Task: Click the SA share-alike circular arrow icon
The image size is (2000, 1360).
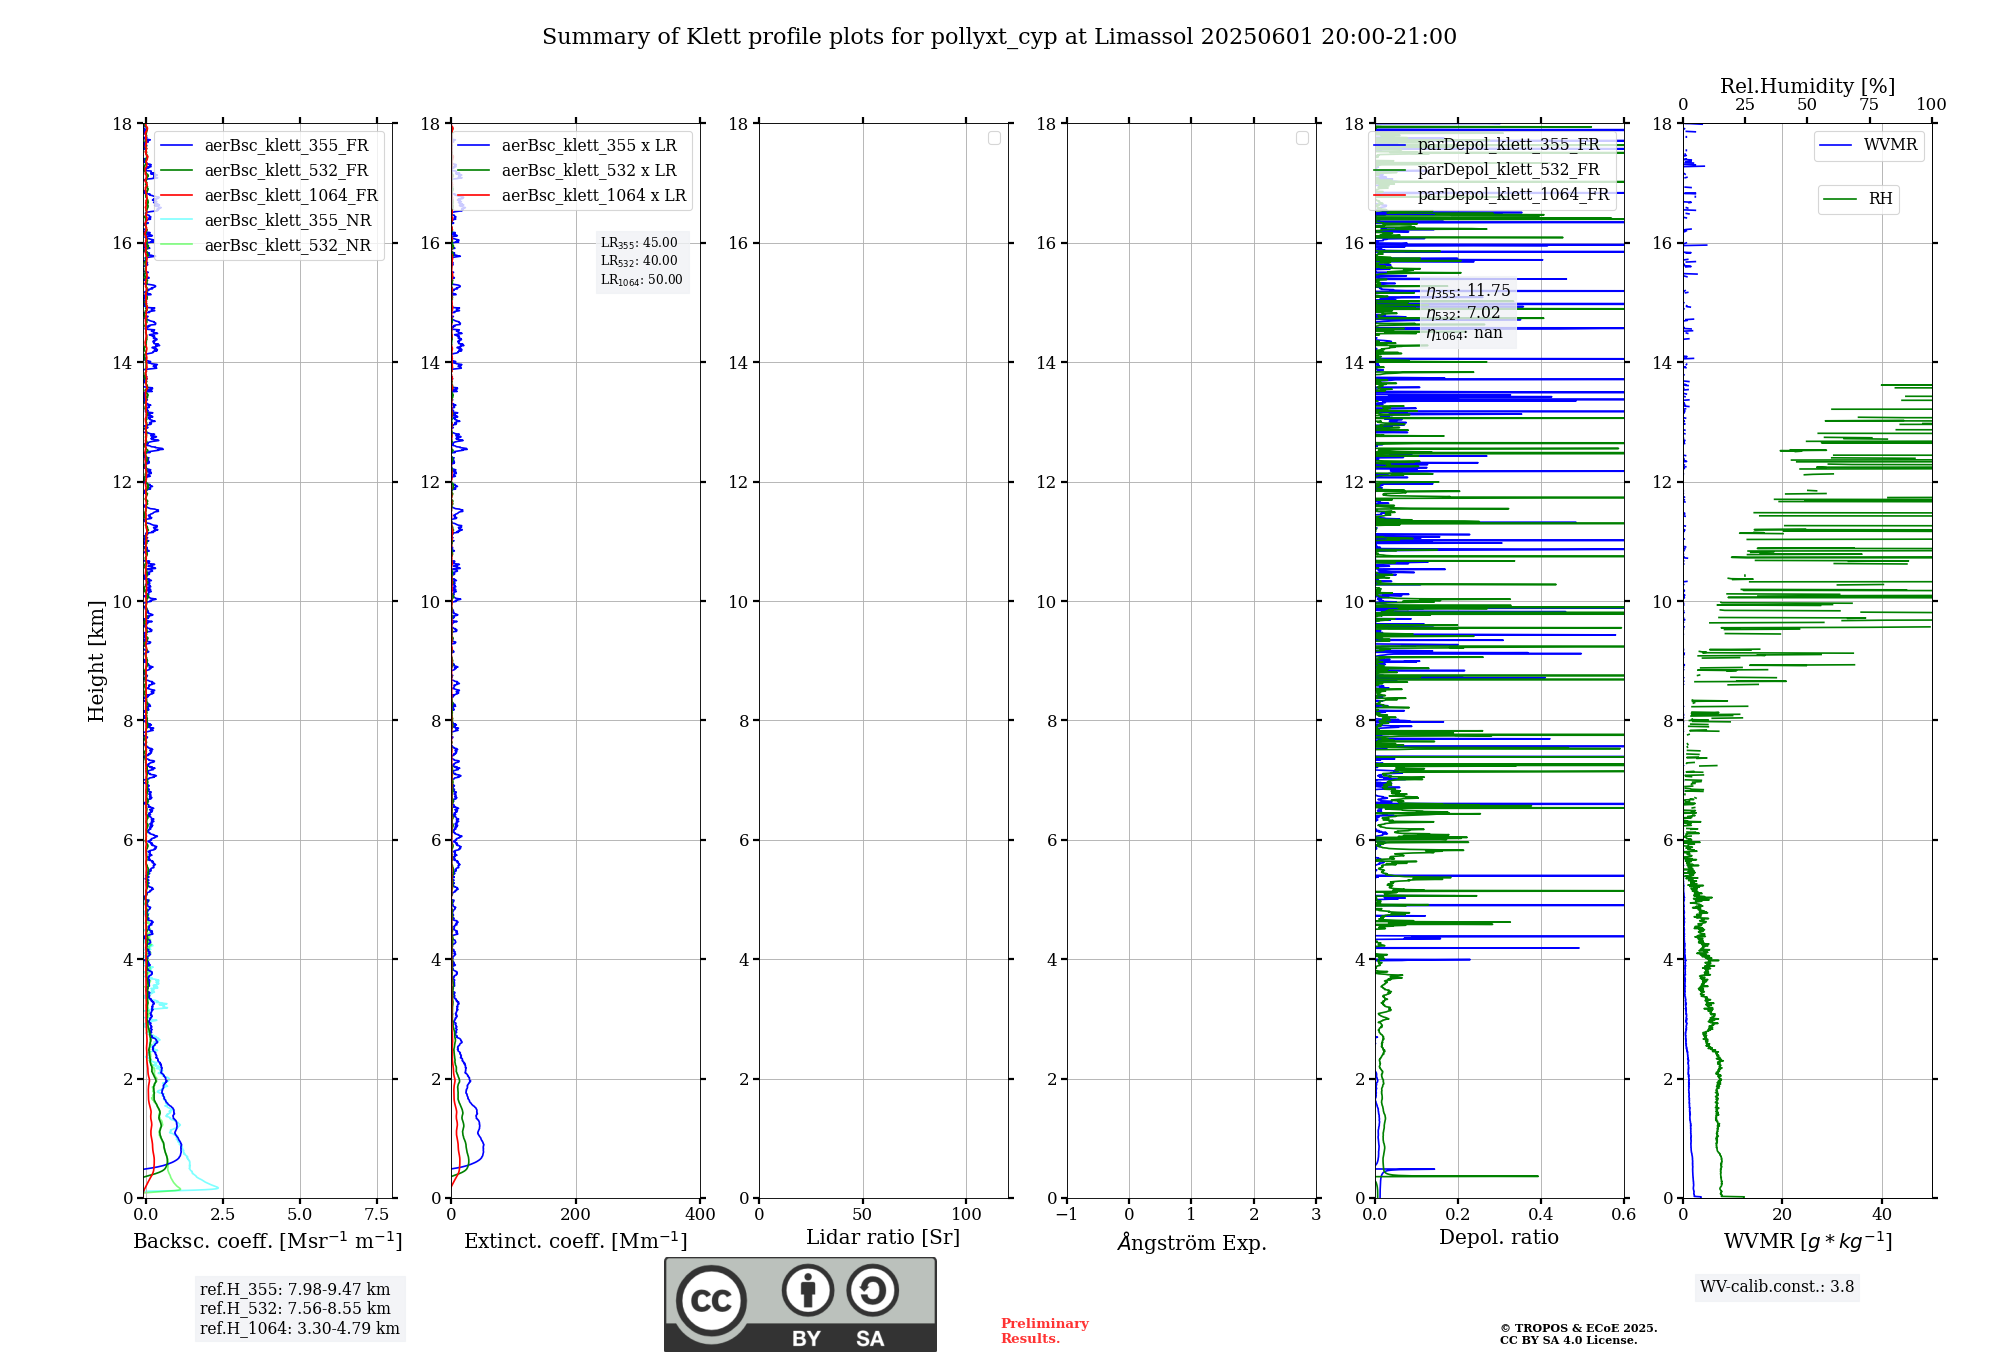Action: coord(872,1290)
